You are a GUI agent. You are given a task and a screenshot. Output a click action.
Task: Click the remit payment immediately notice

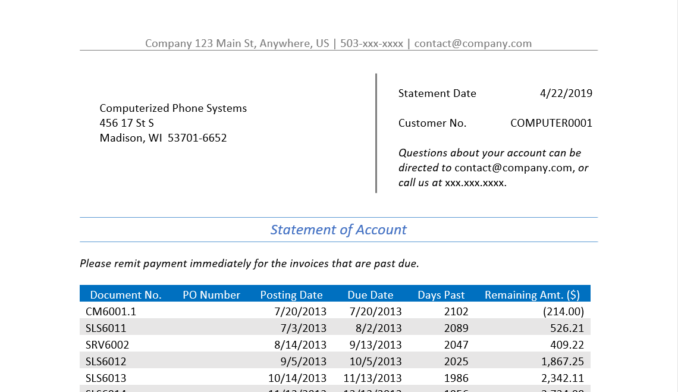pyautogui.click(x=249, y=263)
